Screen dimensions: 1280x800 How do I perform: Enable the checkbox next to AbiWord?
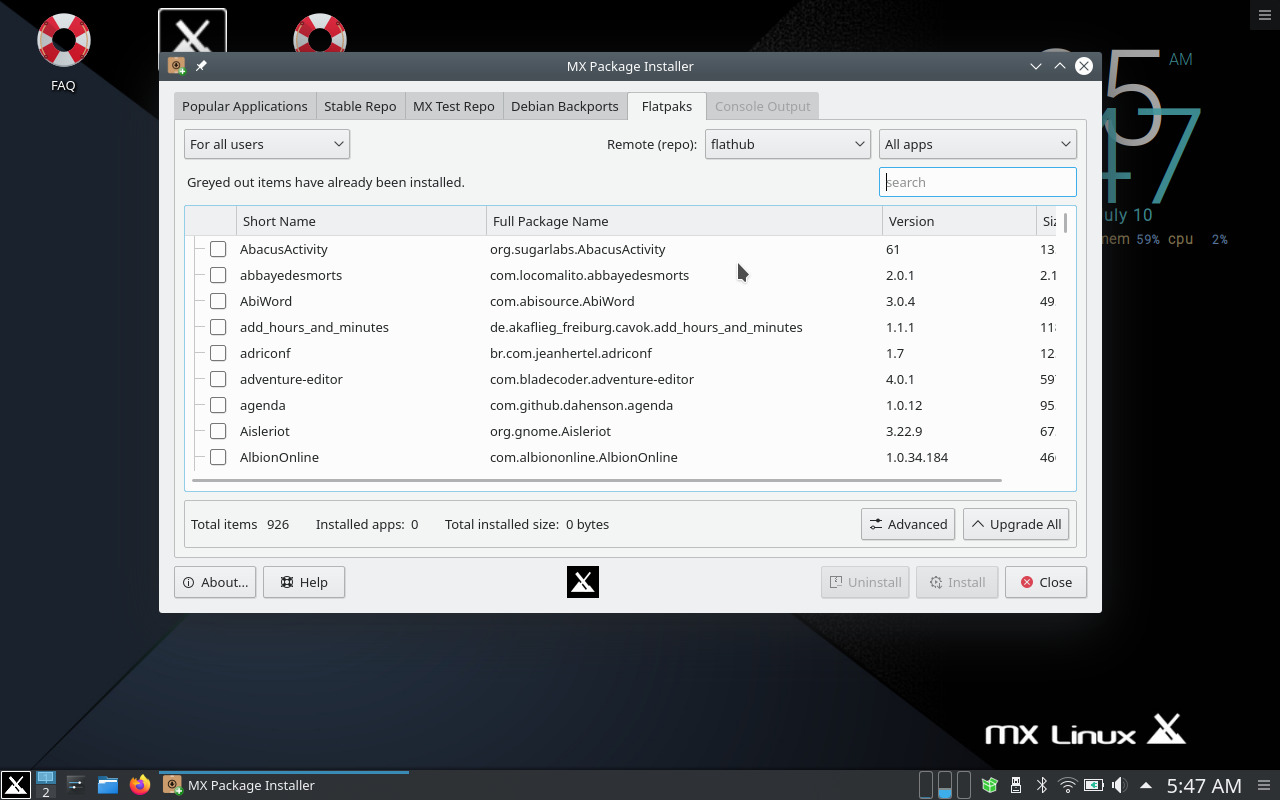coord(218,301)
